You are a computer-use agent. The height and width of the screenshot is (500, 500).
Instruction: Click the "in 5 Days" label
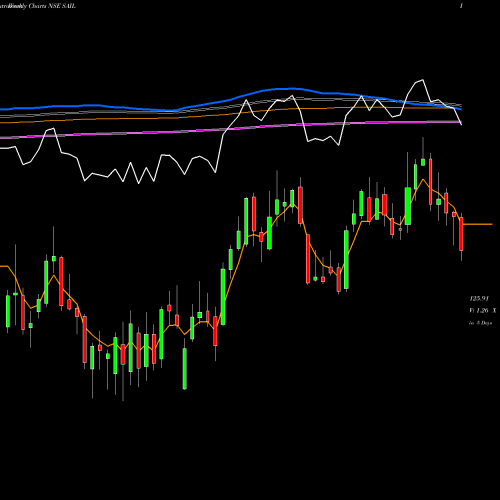480,323
